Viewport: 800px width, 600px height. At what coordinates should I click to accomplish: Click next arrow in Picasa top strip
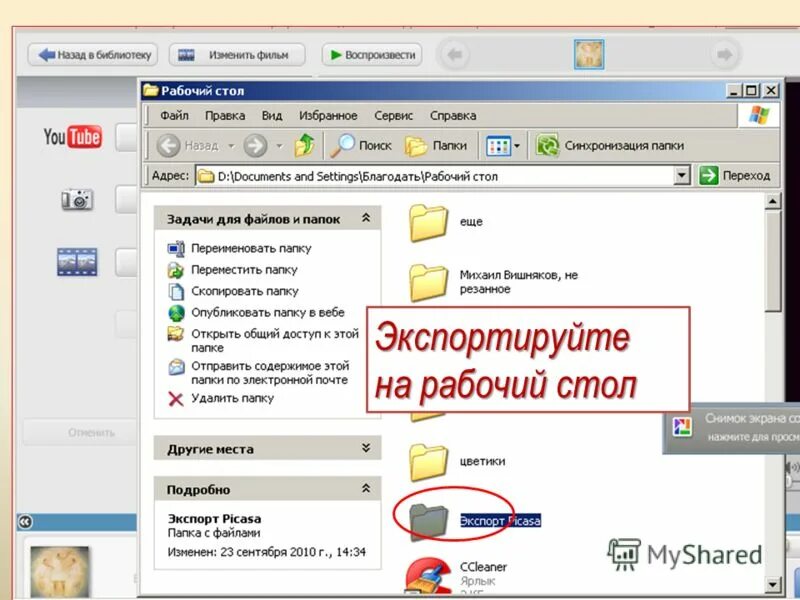click(x=724, y=54)
